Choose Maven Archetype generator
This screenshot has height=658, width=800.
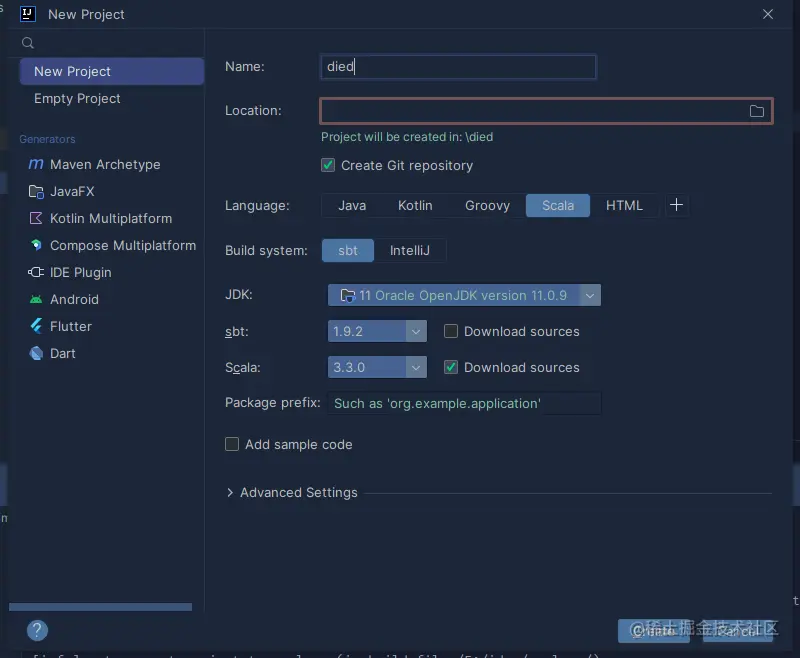tap(105, 164)
